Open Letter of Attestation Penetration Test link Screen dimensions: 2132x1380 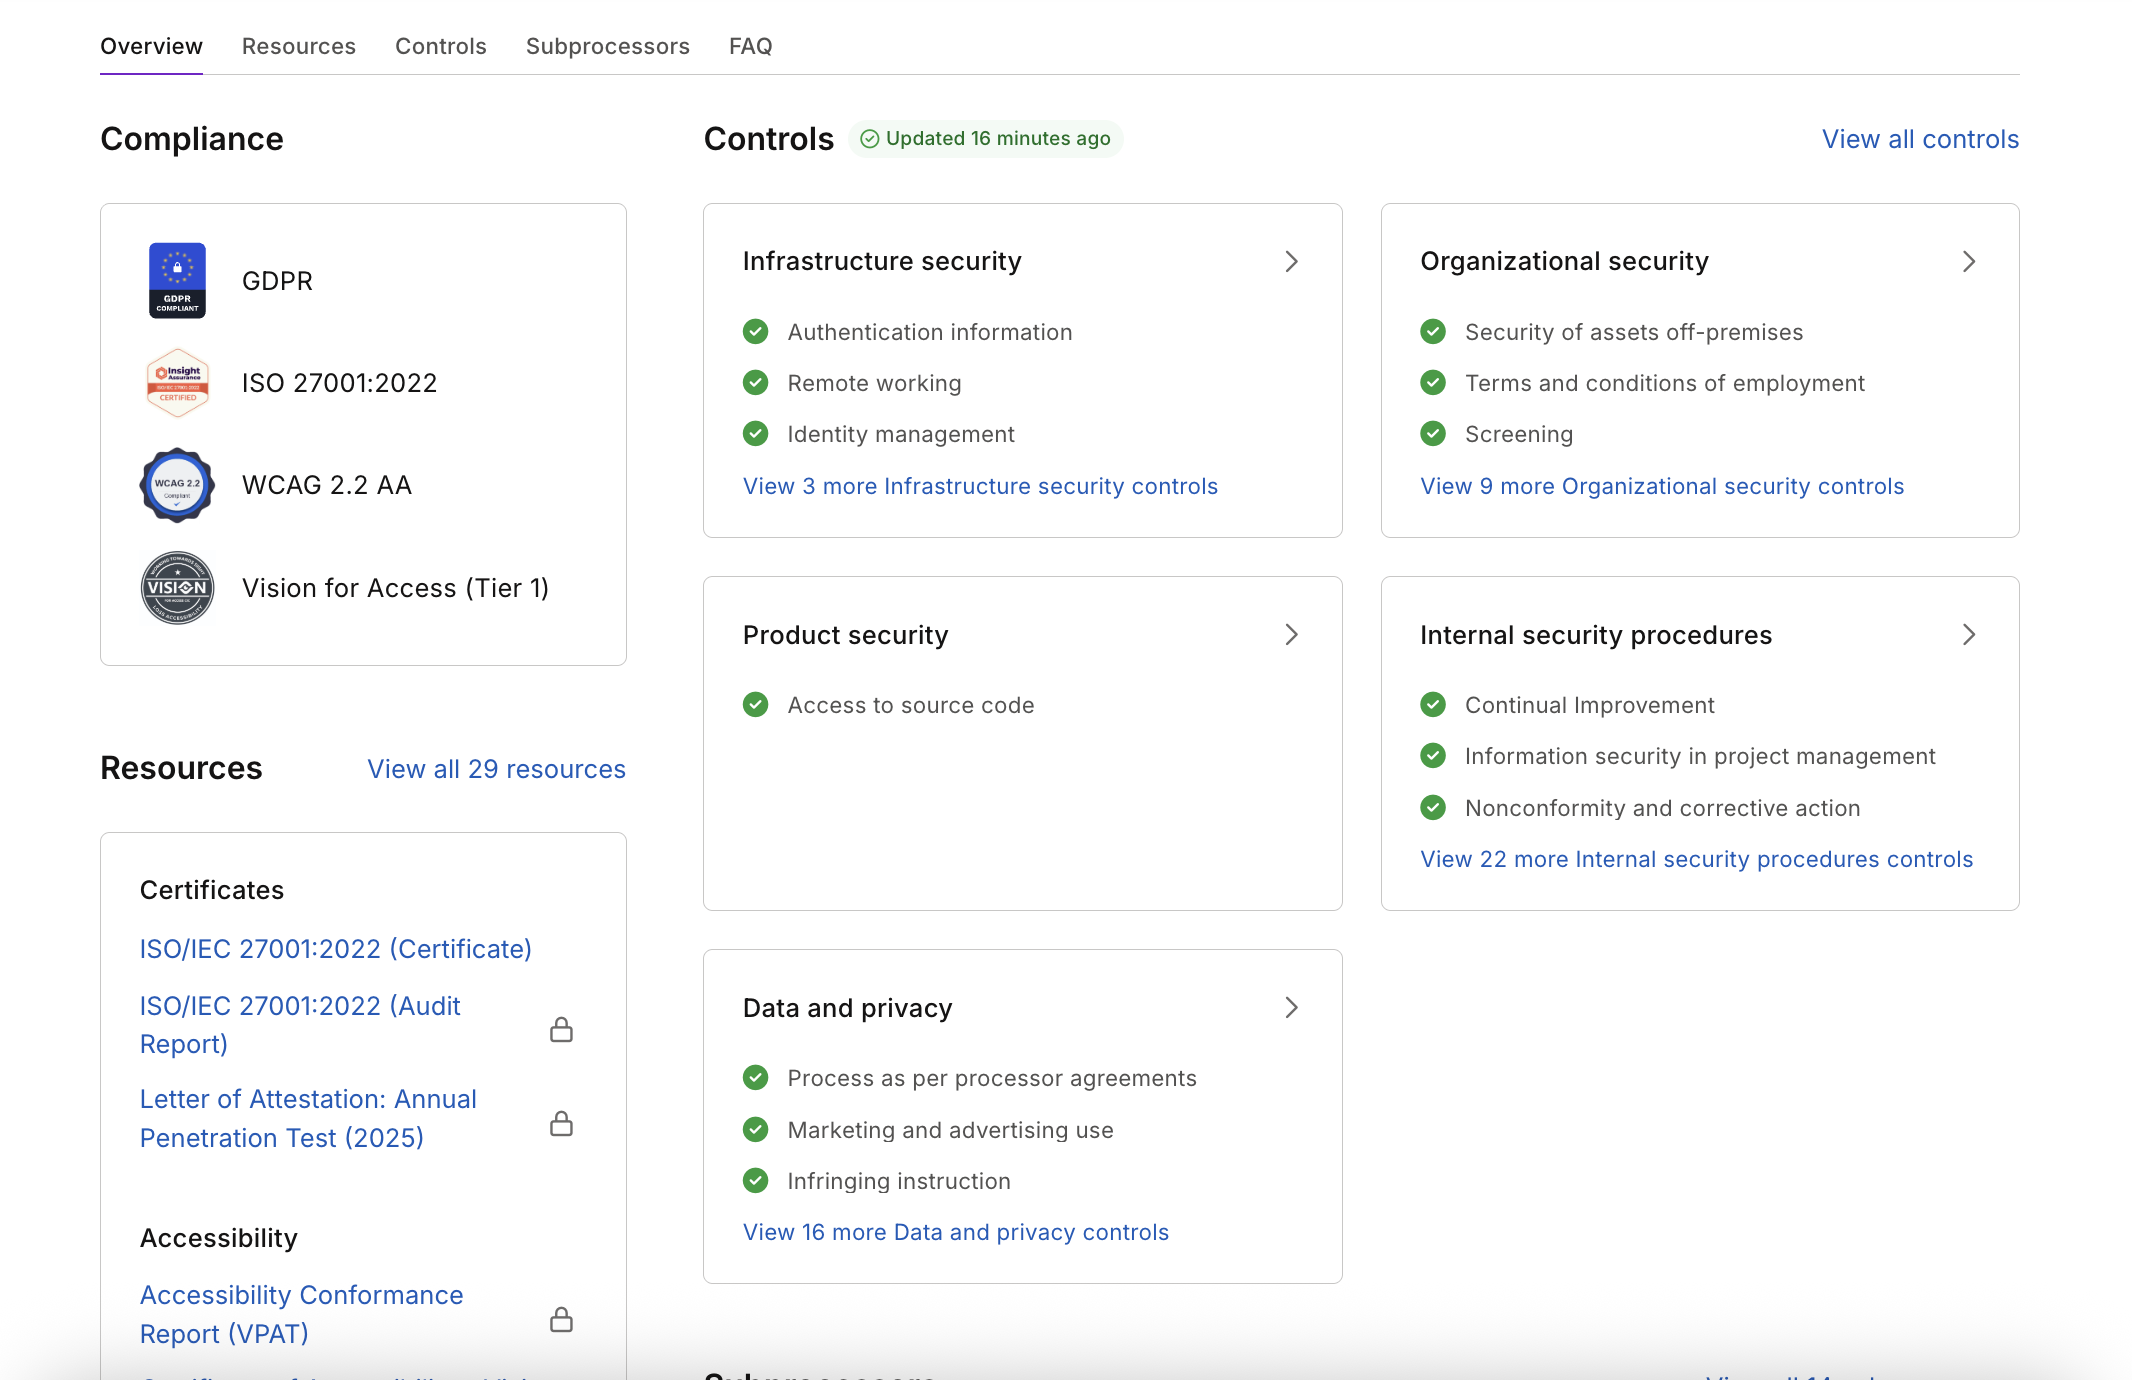(308, 1119)
